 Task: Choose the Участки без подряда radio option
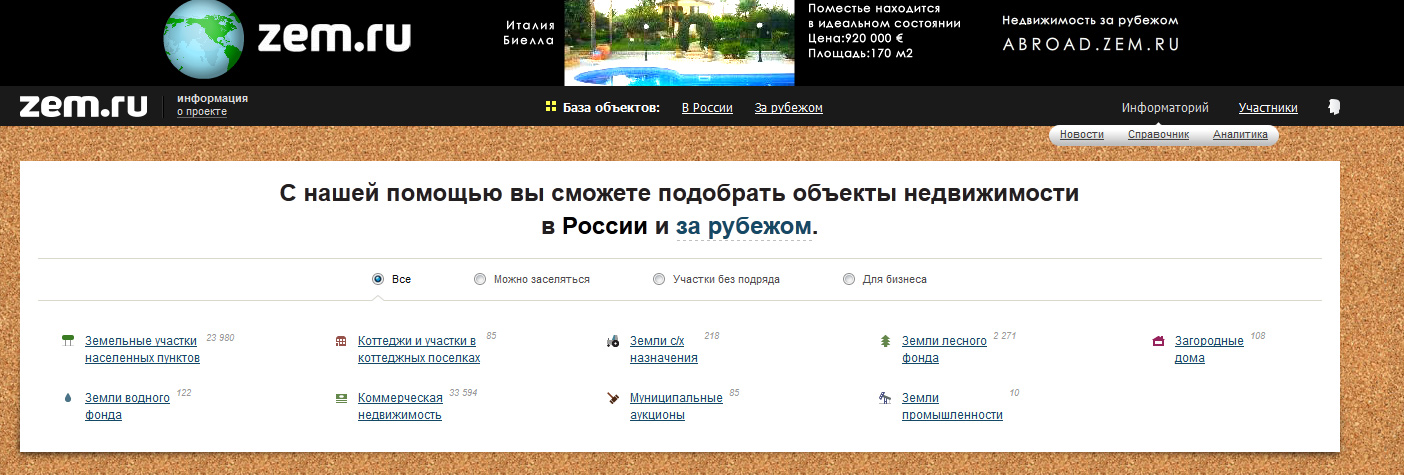pos(659,279)
